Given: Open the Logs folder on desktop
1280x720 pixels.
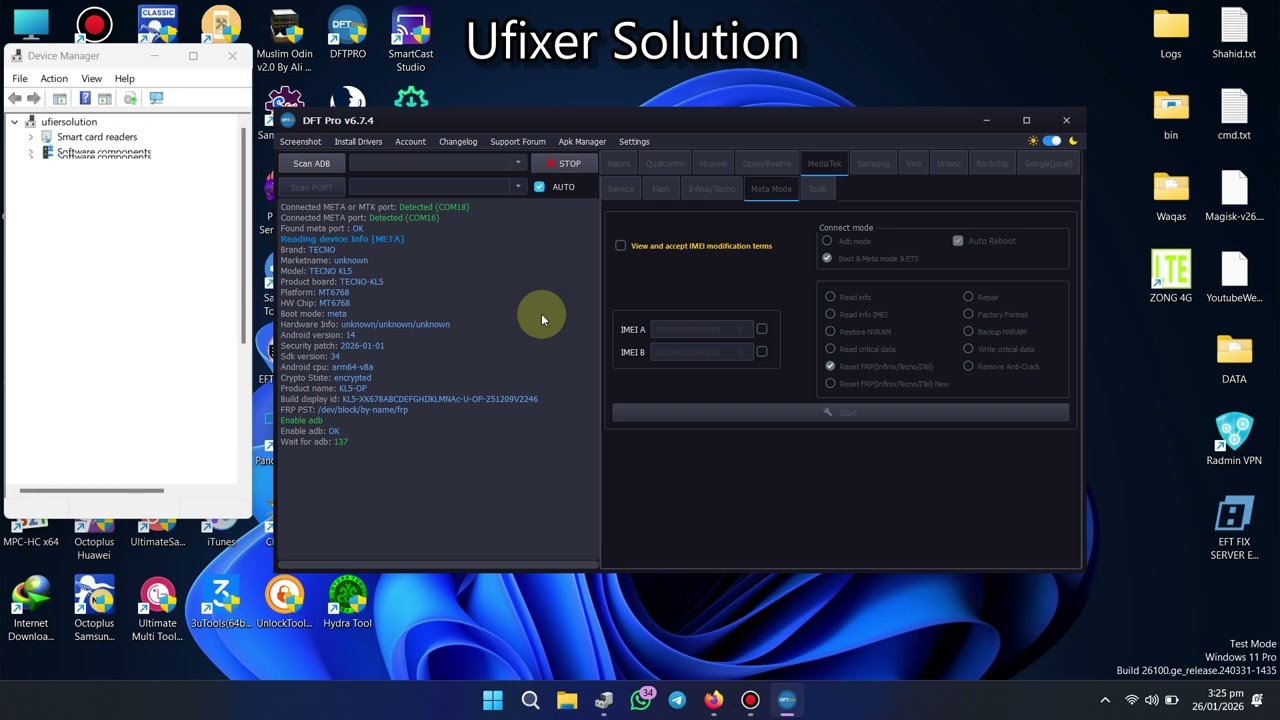Looking at the screenshot, I should point(1171,34).
